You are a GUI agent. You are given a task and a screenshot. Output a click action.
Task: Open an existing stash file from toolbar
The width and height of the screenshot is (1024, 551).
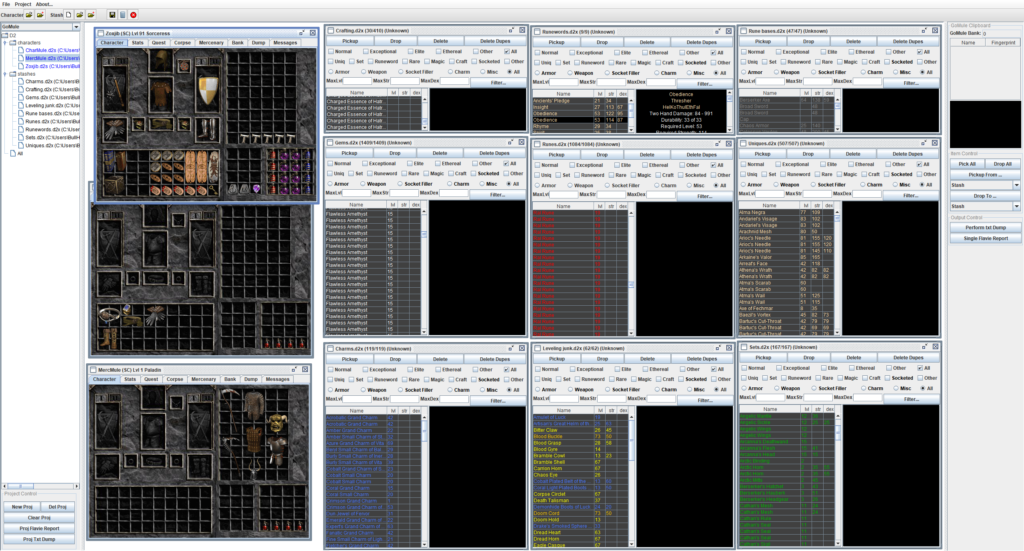tap(80, 14)
